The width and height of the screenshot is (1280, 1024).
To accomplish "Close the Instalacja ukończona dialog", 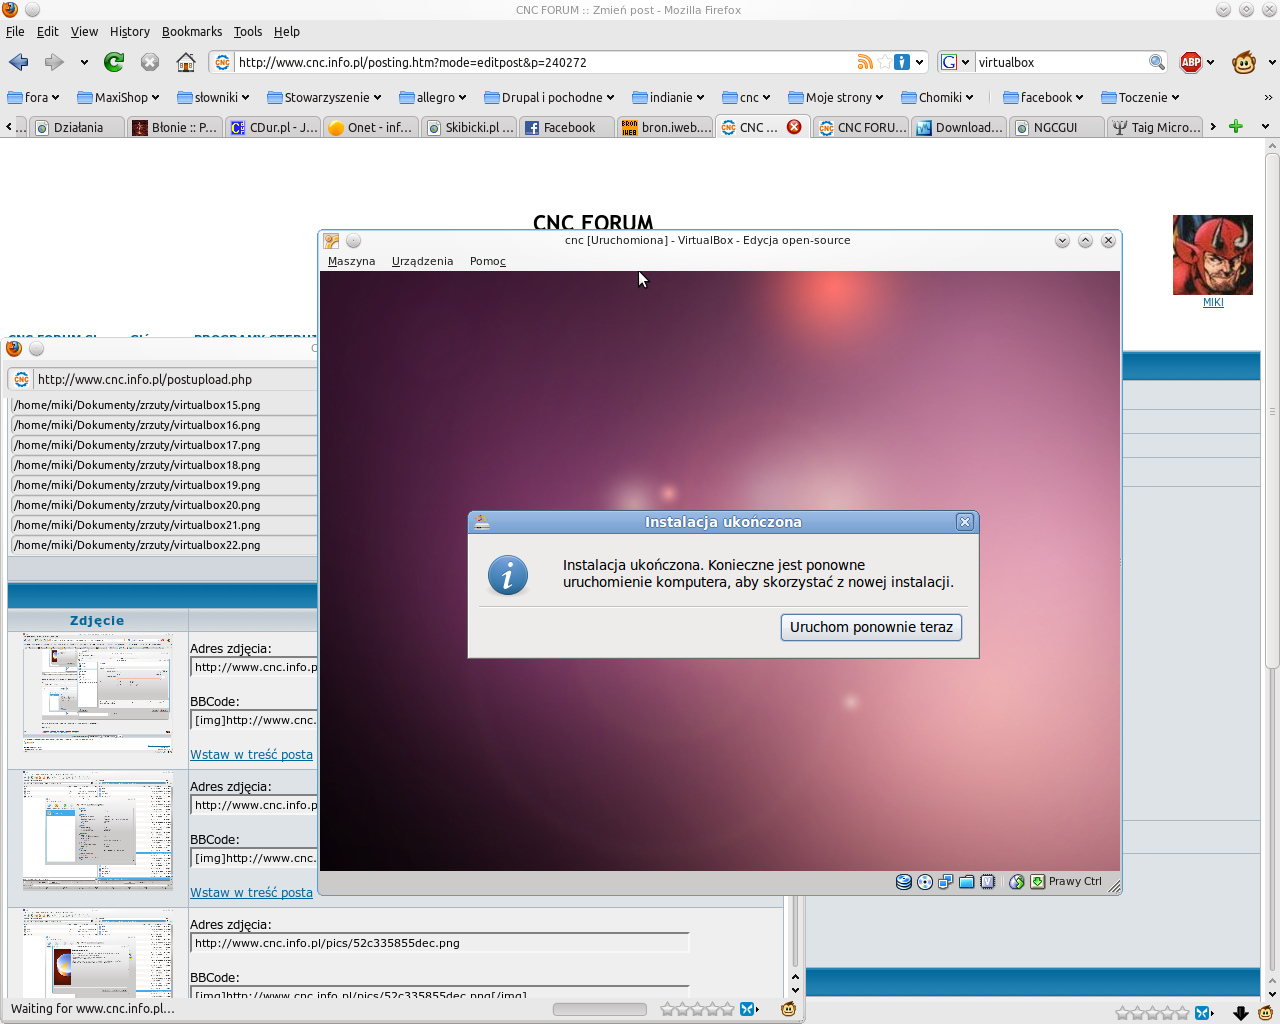I will click(965, 522).
